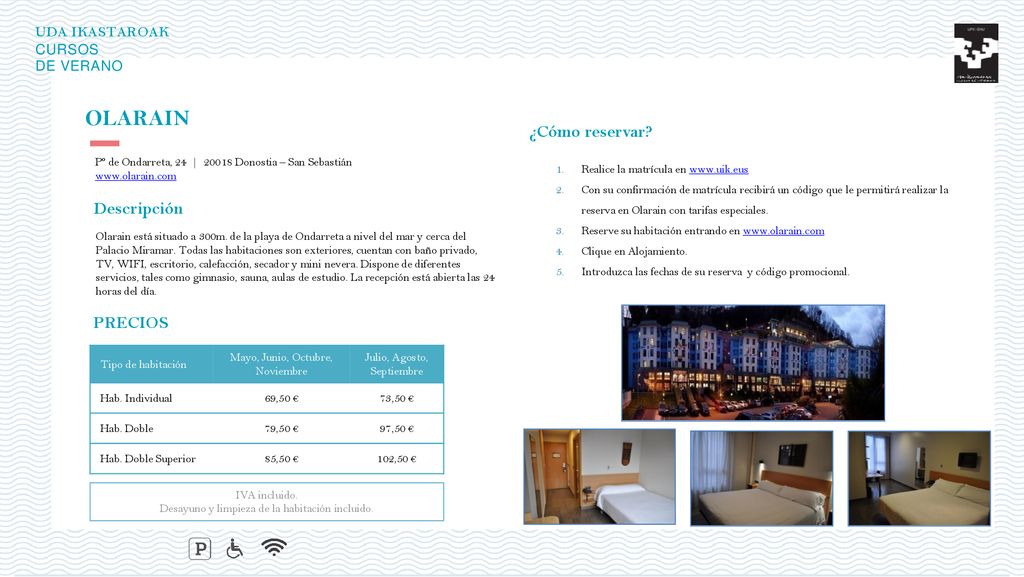1024x577 pixels.
Task: Click the middle double bed room photo
Action: (761, 478)
